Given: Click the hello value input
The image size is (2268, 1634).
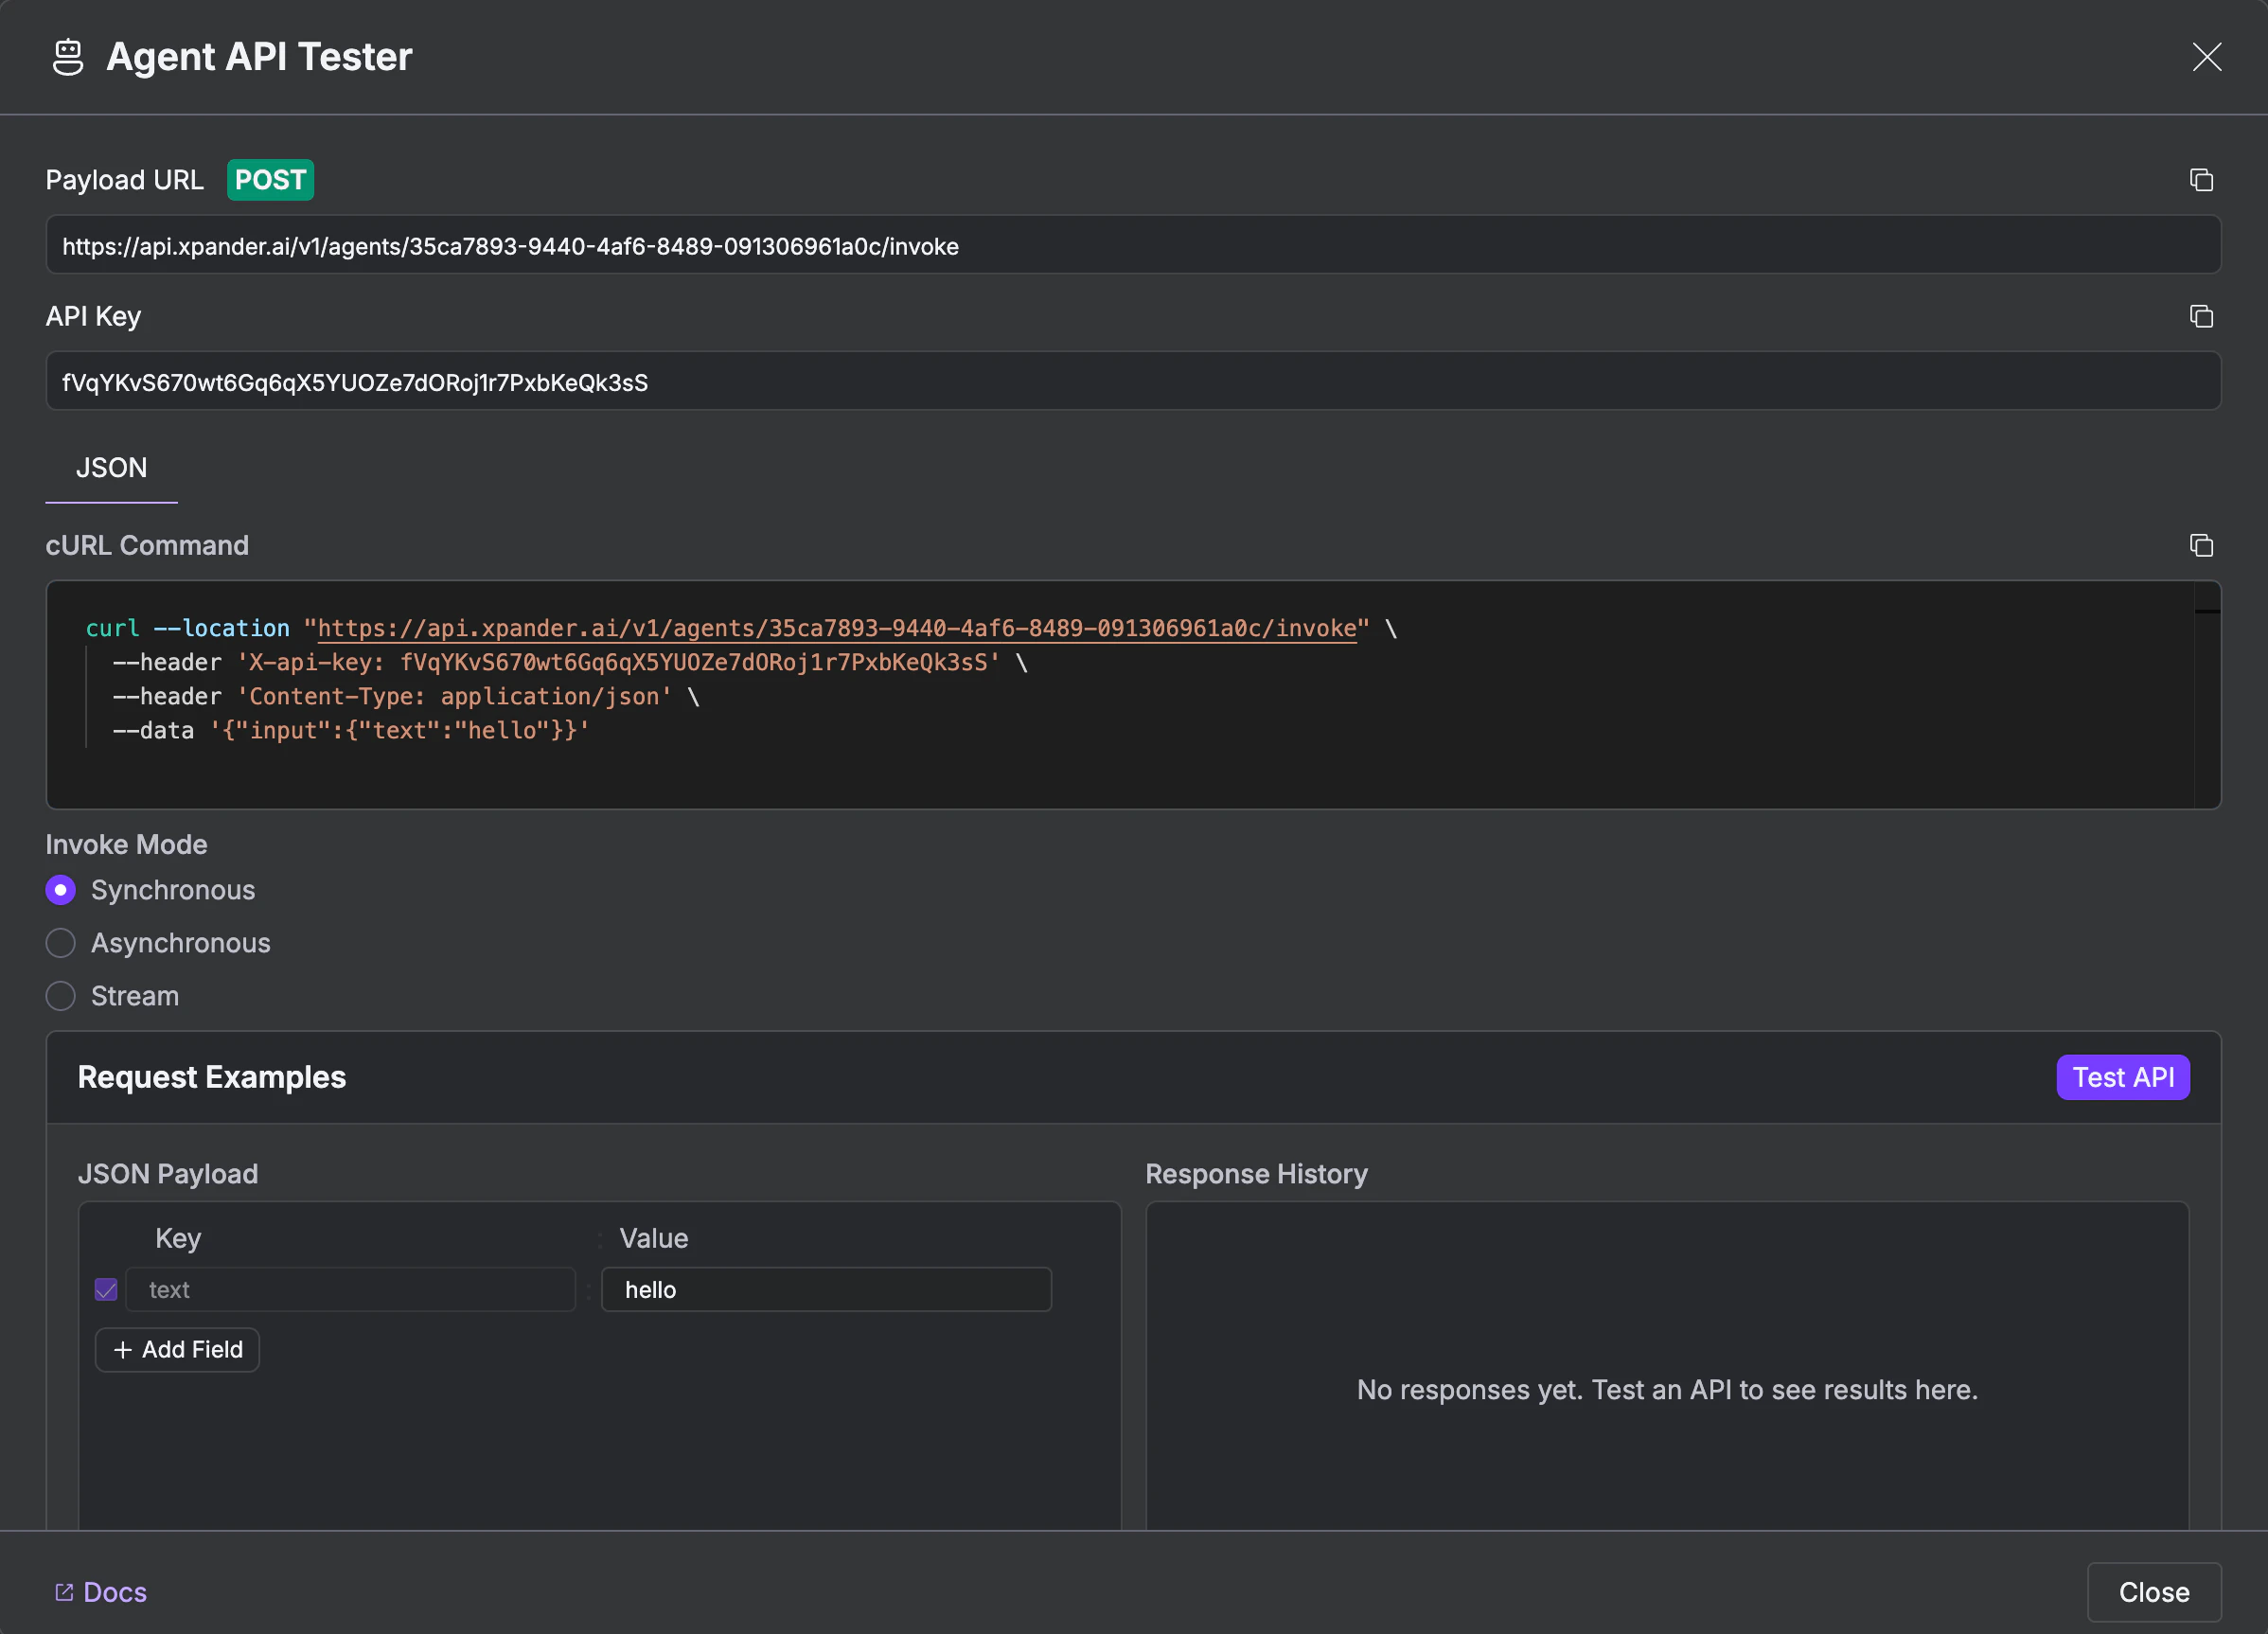Looking at the screenshot, I should (x=826, y=1289).
